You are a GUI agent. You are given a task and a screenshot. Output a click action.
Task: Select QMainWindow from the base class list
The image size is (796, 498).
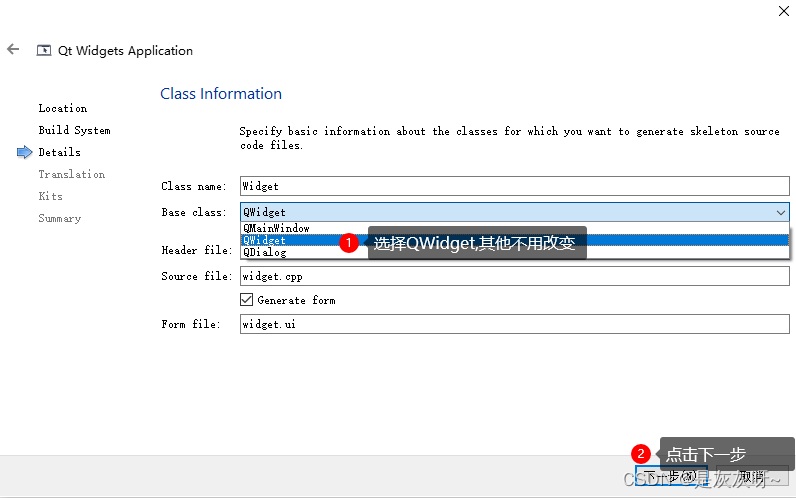coord(276,228)
